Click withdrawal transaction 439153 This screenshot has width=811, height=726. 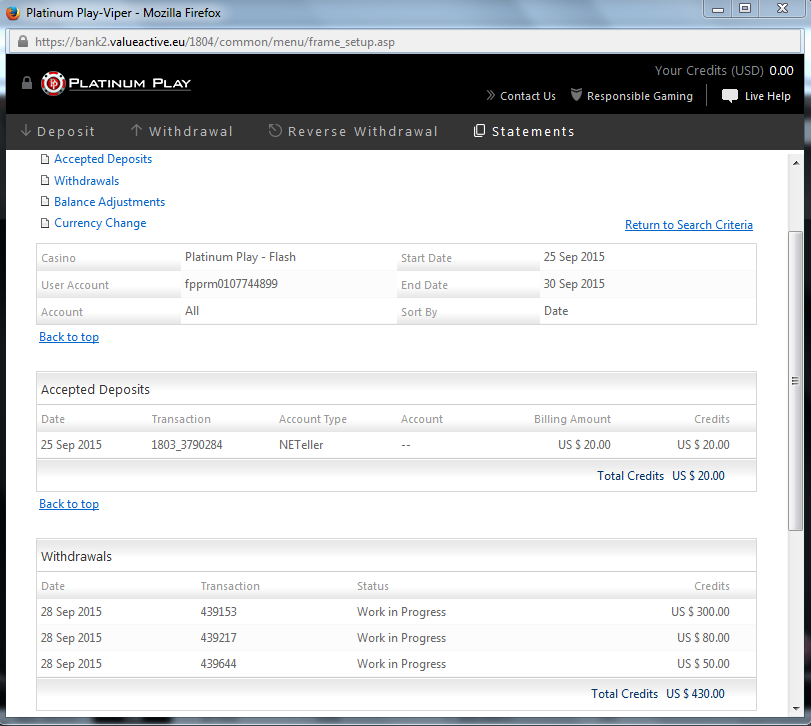tap(218, 612)
